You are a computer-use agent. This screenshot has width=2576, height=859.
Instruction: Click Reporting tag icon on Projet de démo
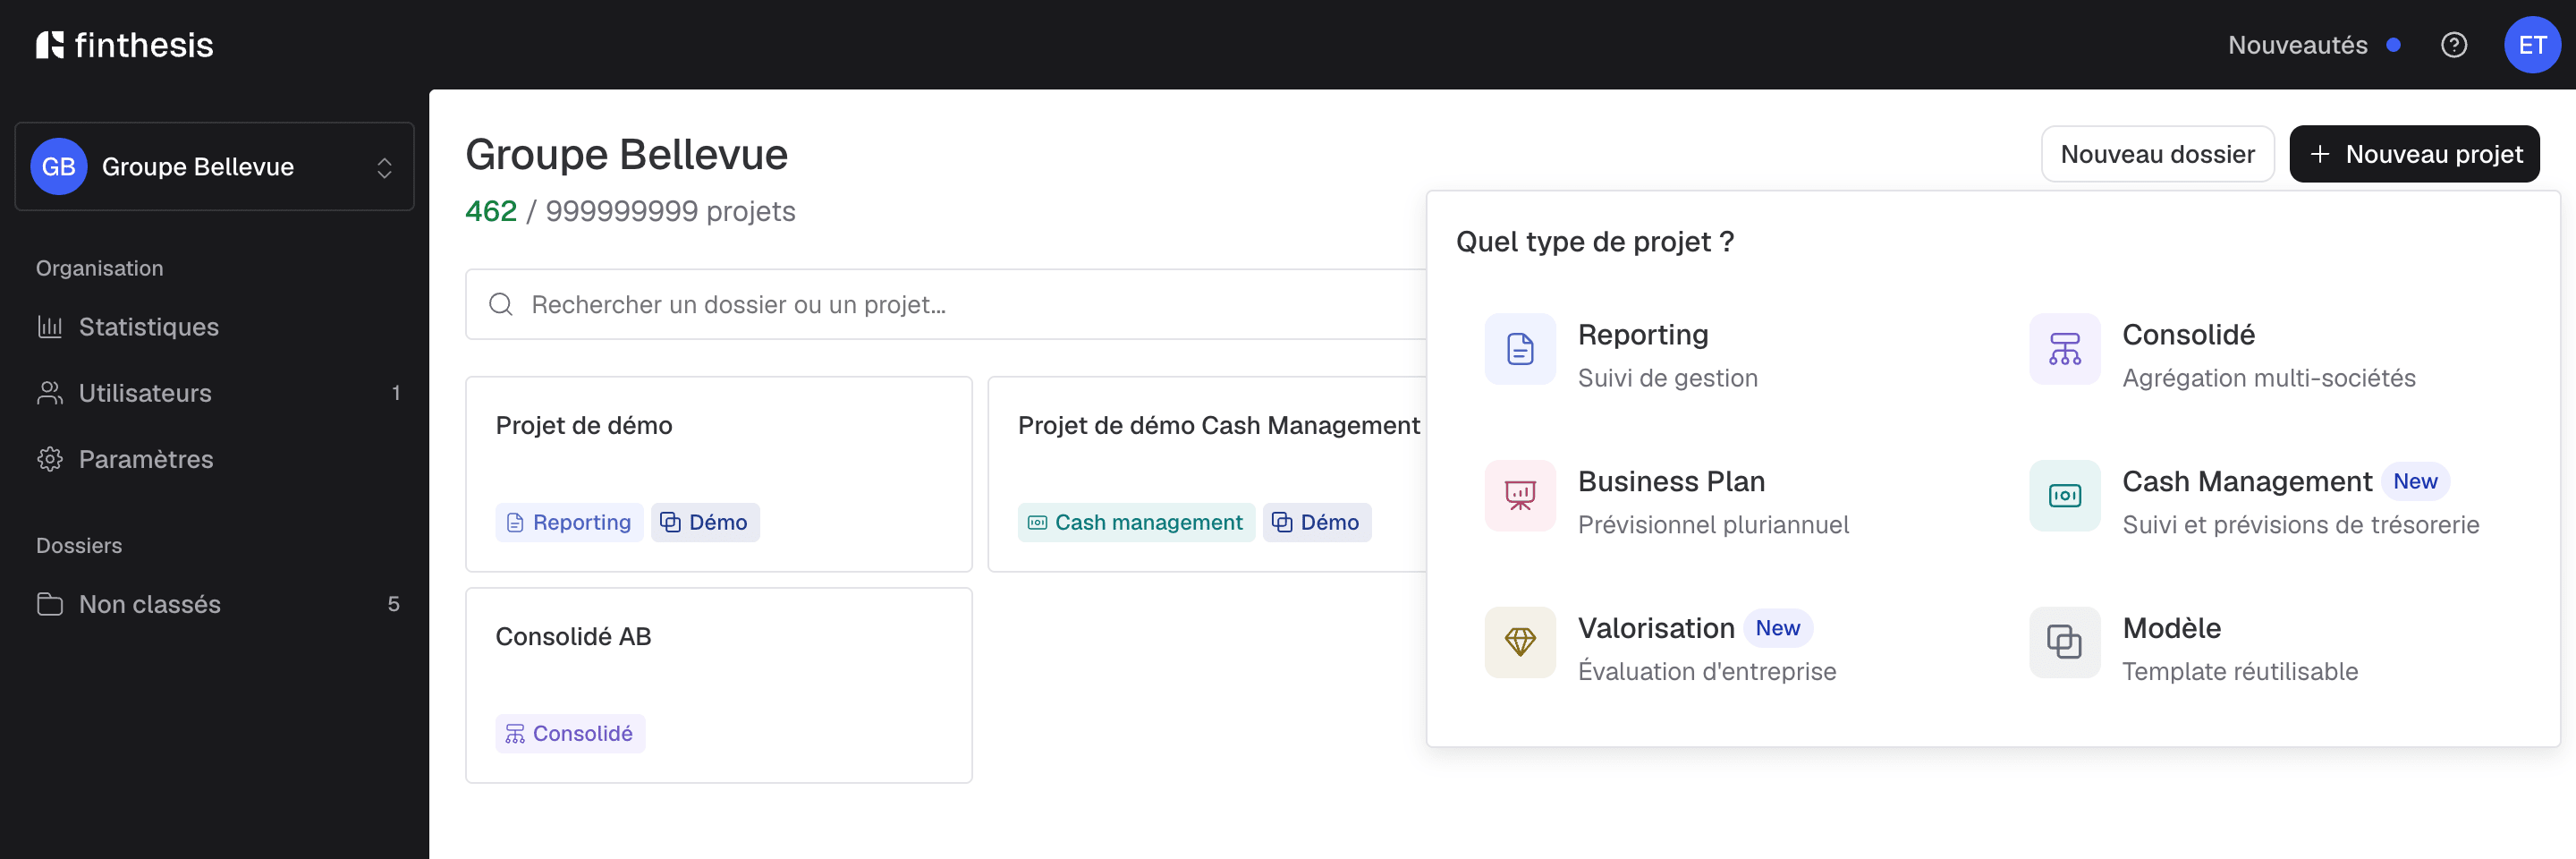tap(515, 523)
